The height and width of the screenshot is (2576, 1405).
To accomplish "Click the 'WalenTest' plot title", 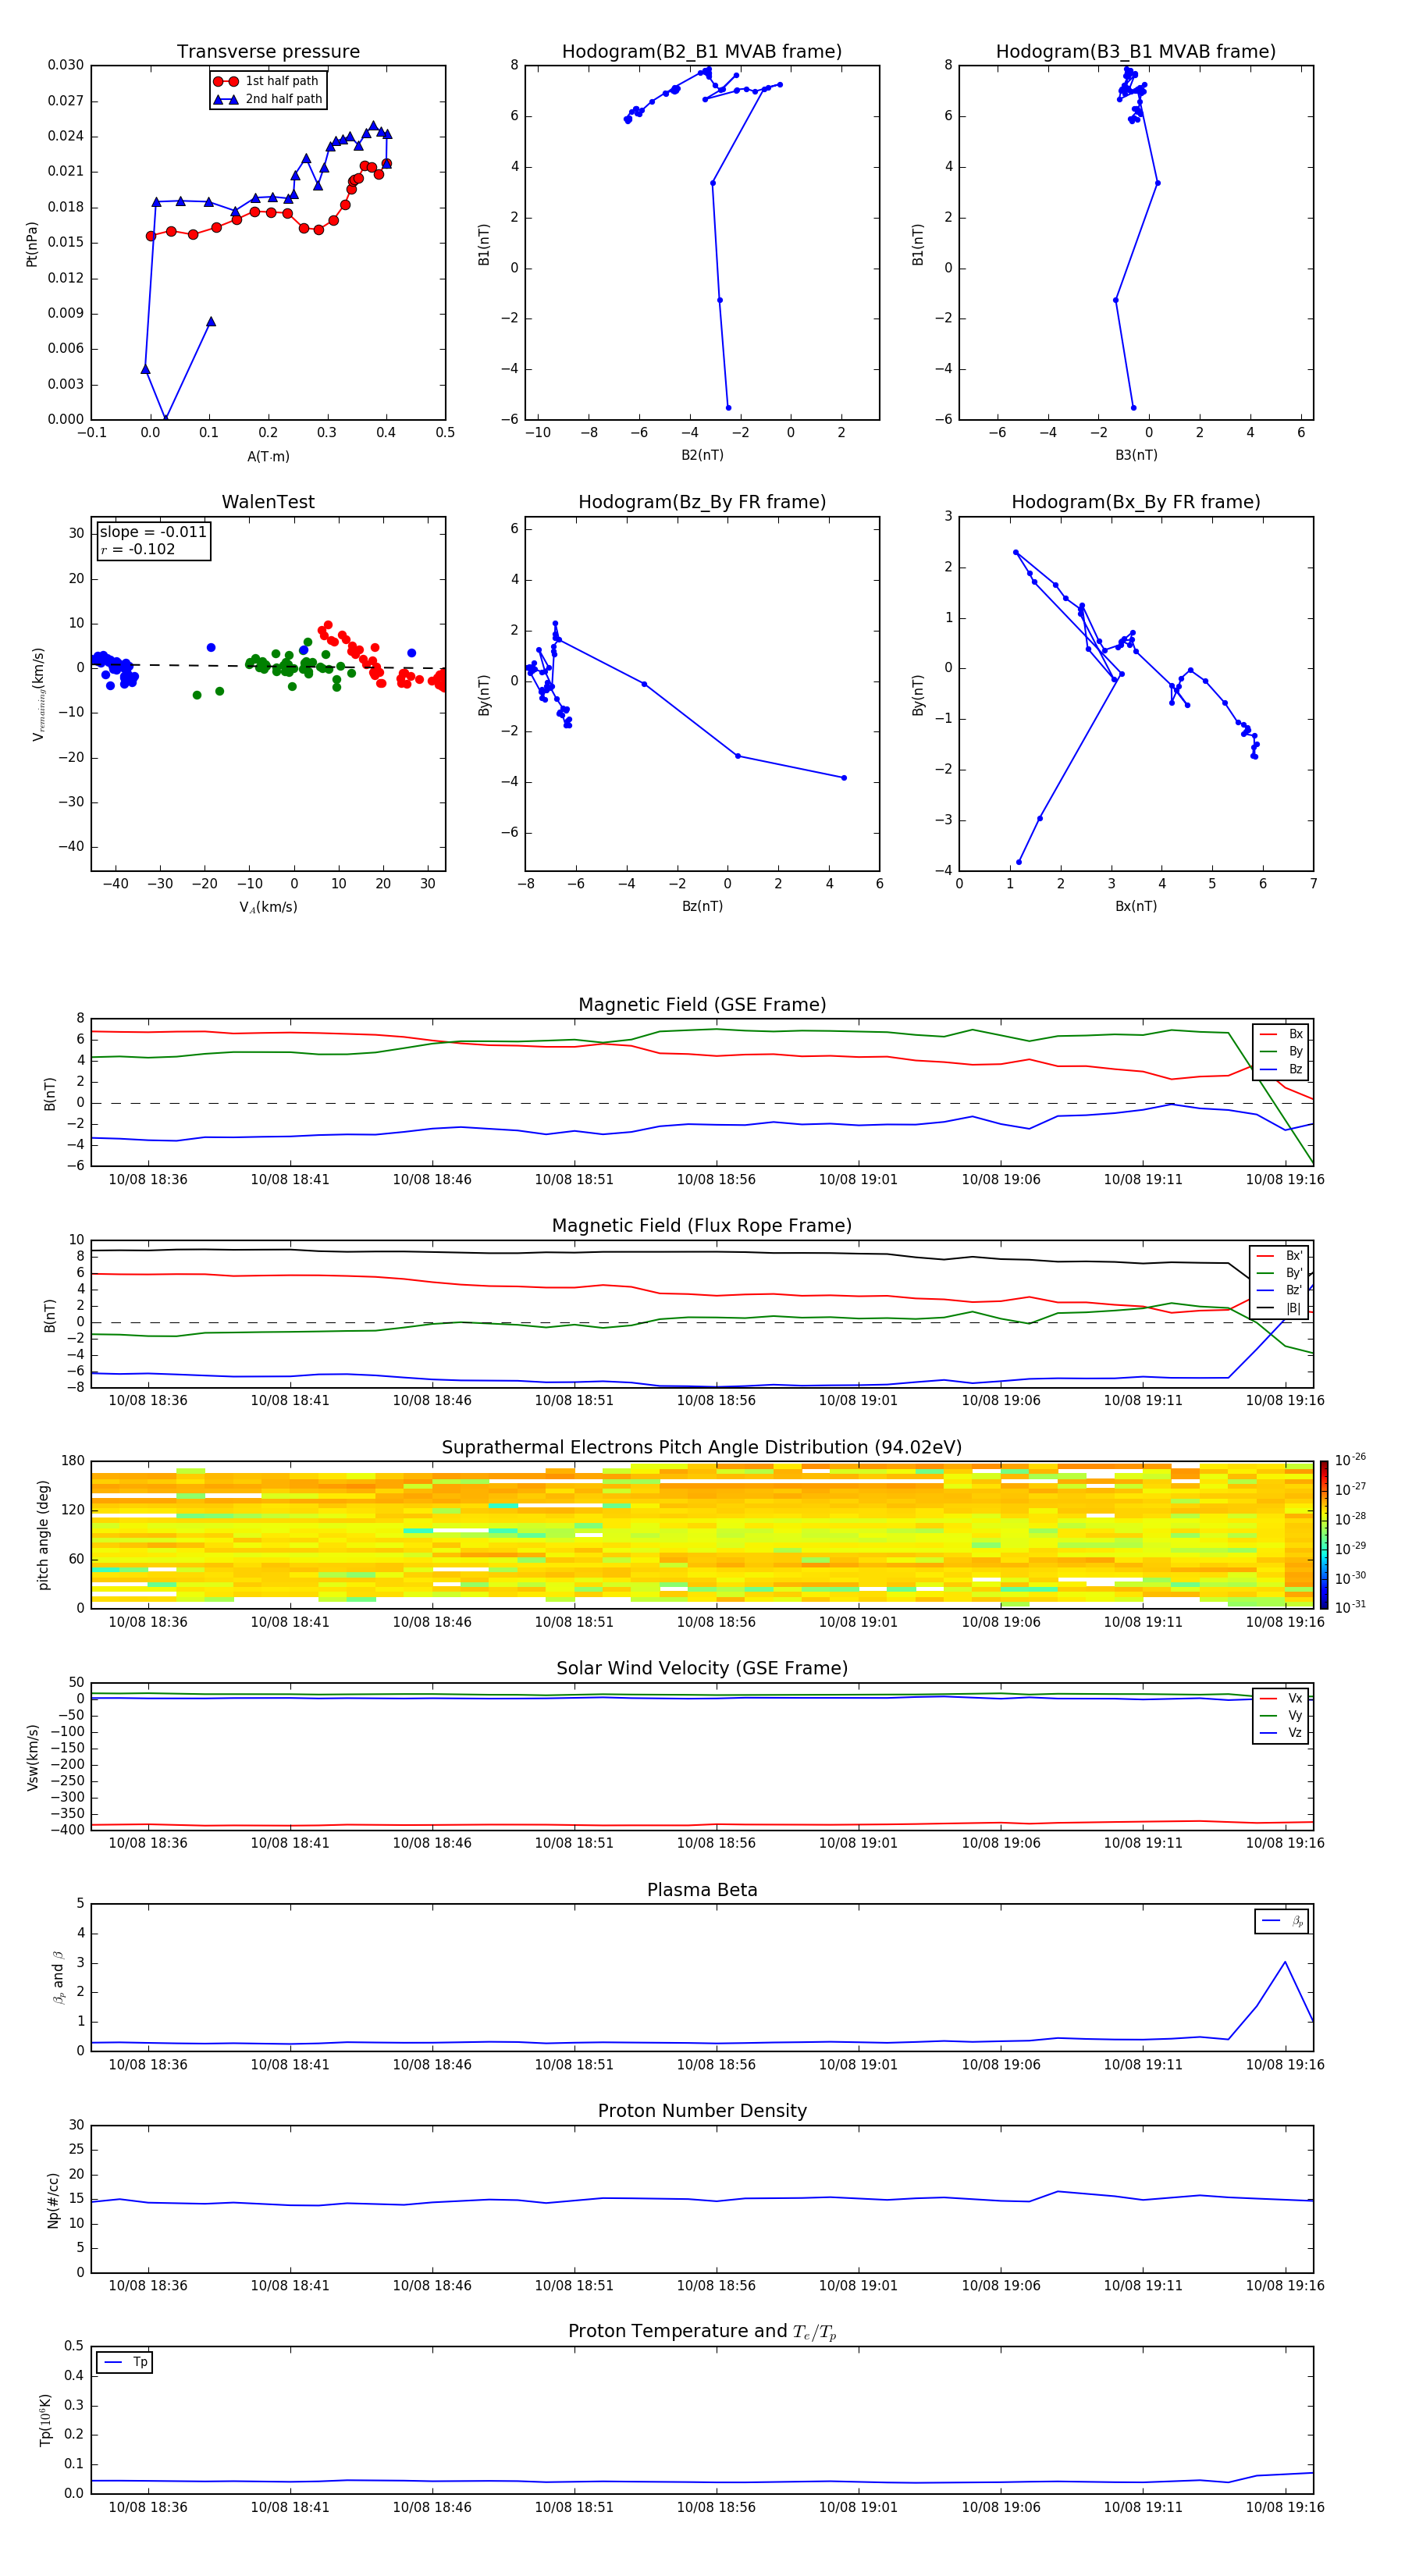I will pyautogui.click(x=268, y=502).
